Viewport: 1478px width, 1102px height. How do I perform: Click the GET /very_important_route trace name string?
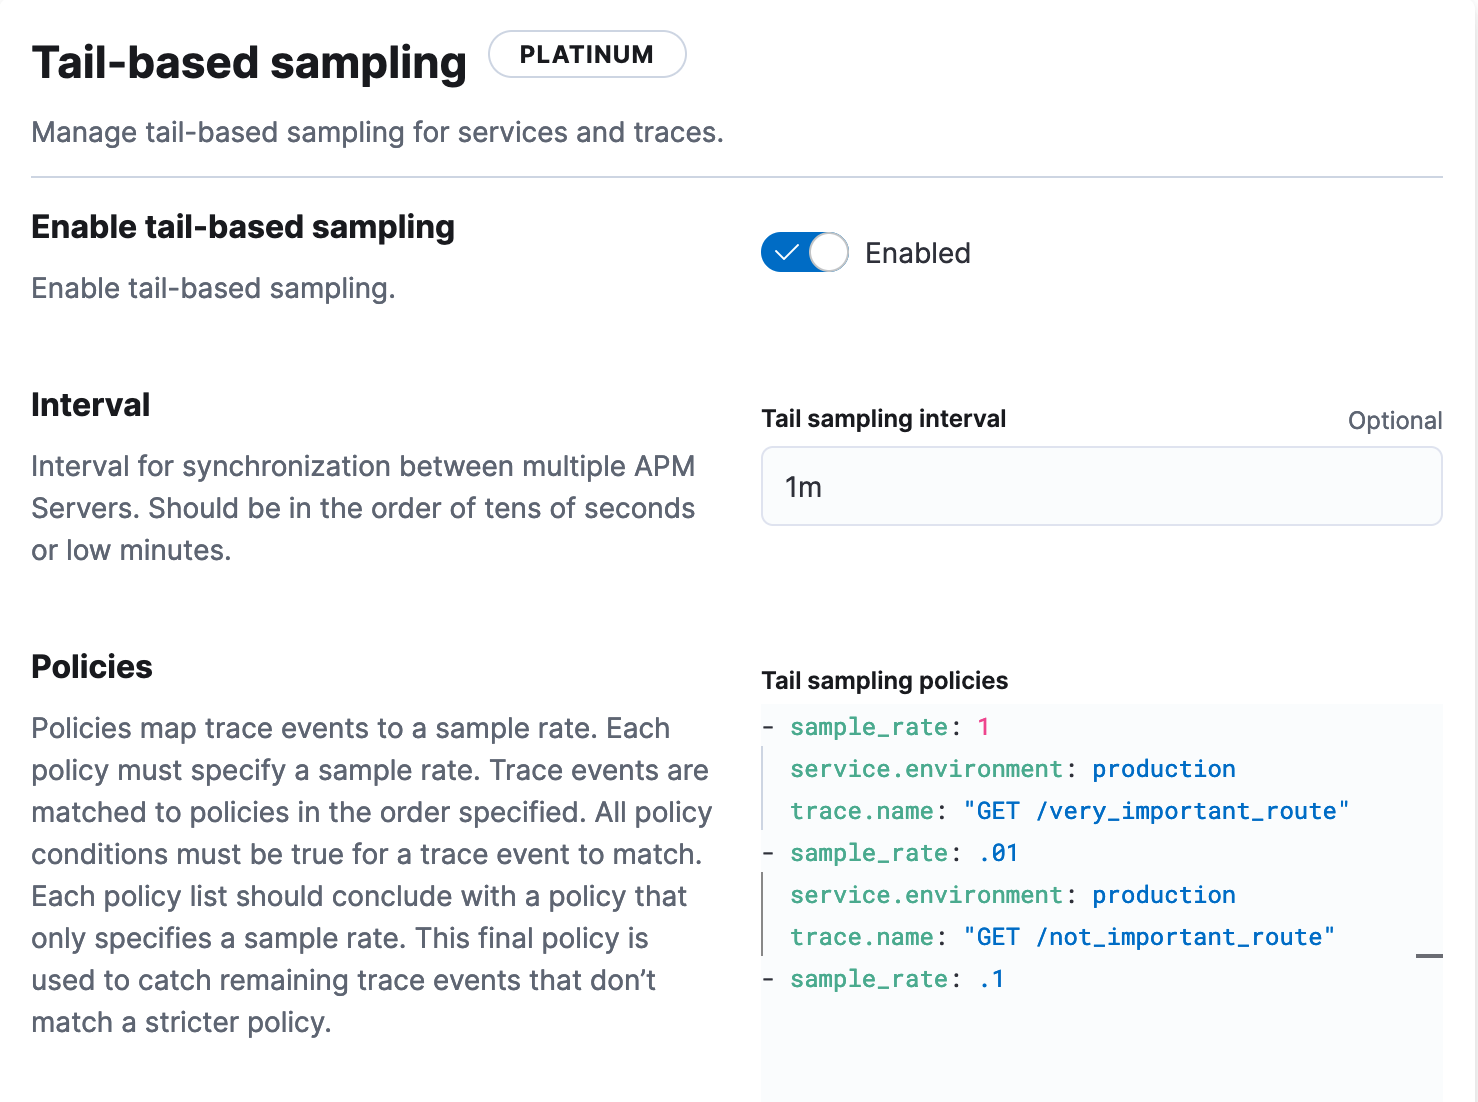[x=1157, y=811]
